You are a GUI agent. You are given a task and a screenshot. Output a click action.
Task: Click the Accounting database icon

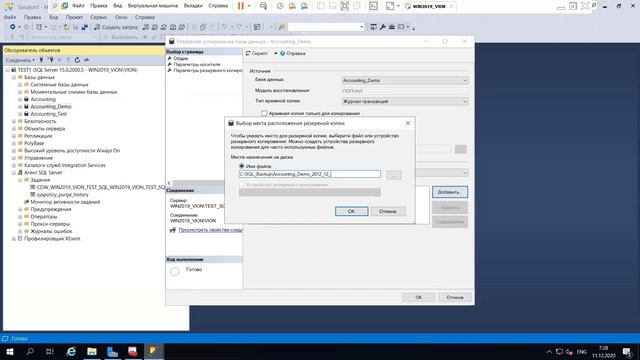(x=26, y=99)
